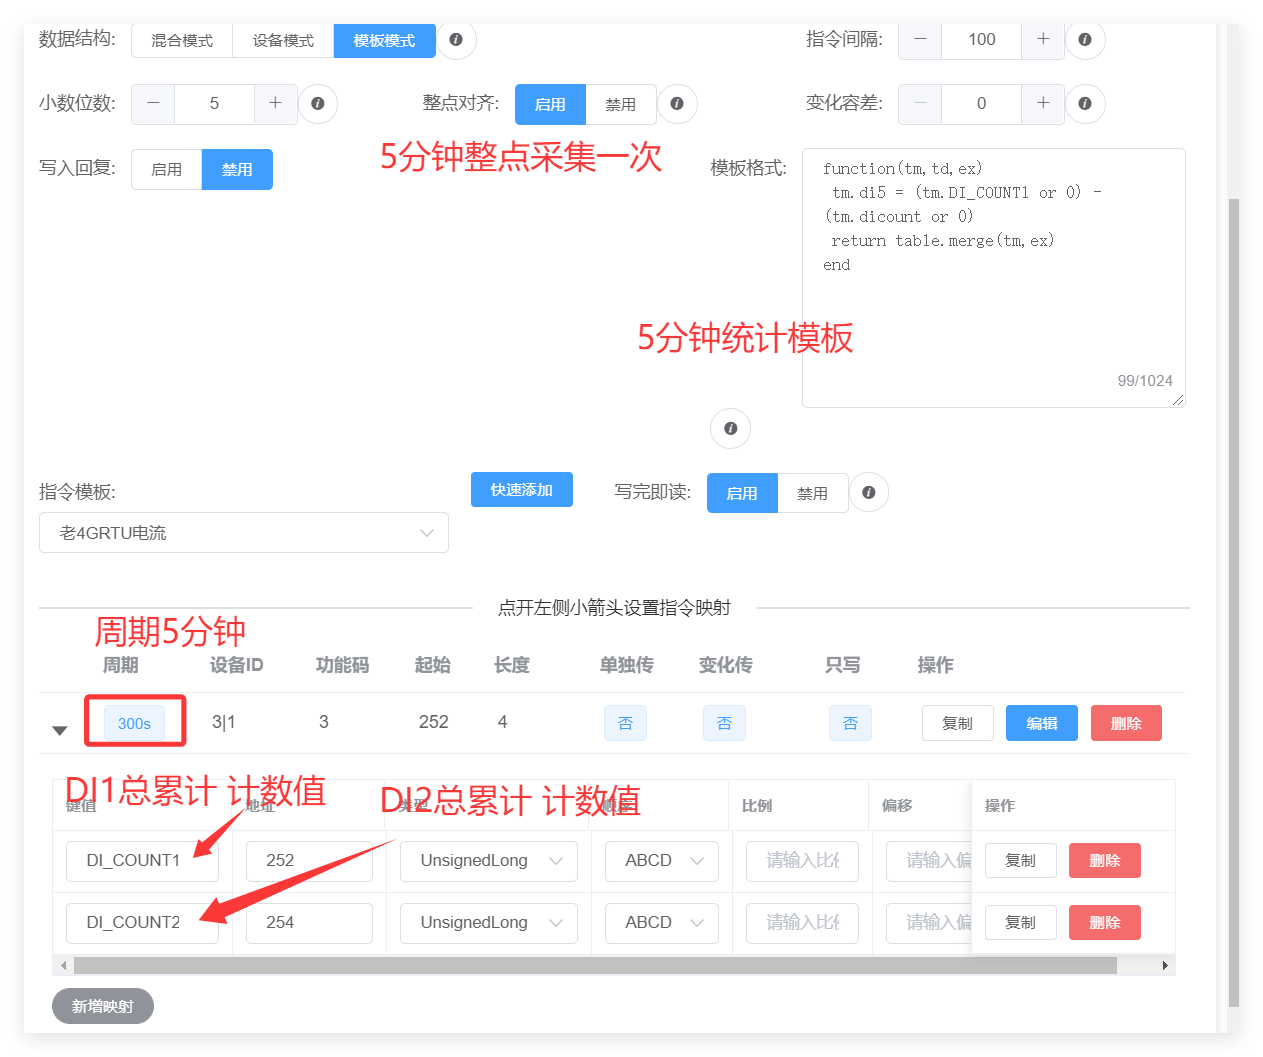
Task: Click horizontal scrollbar of mapping table
Action: [595, 966]
